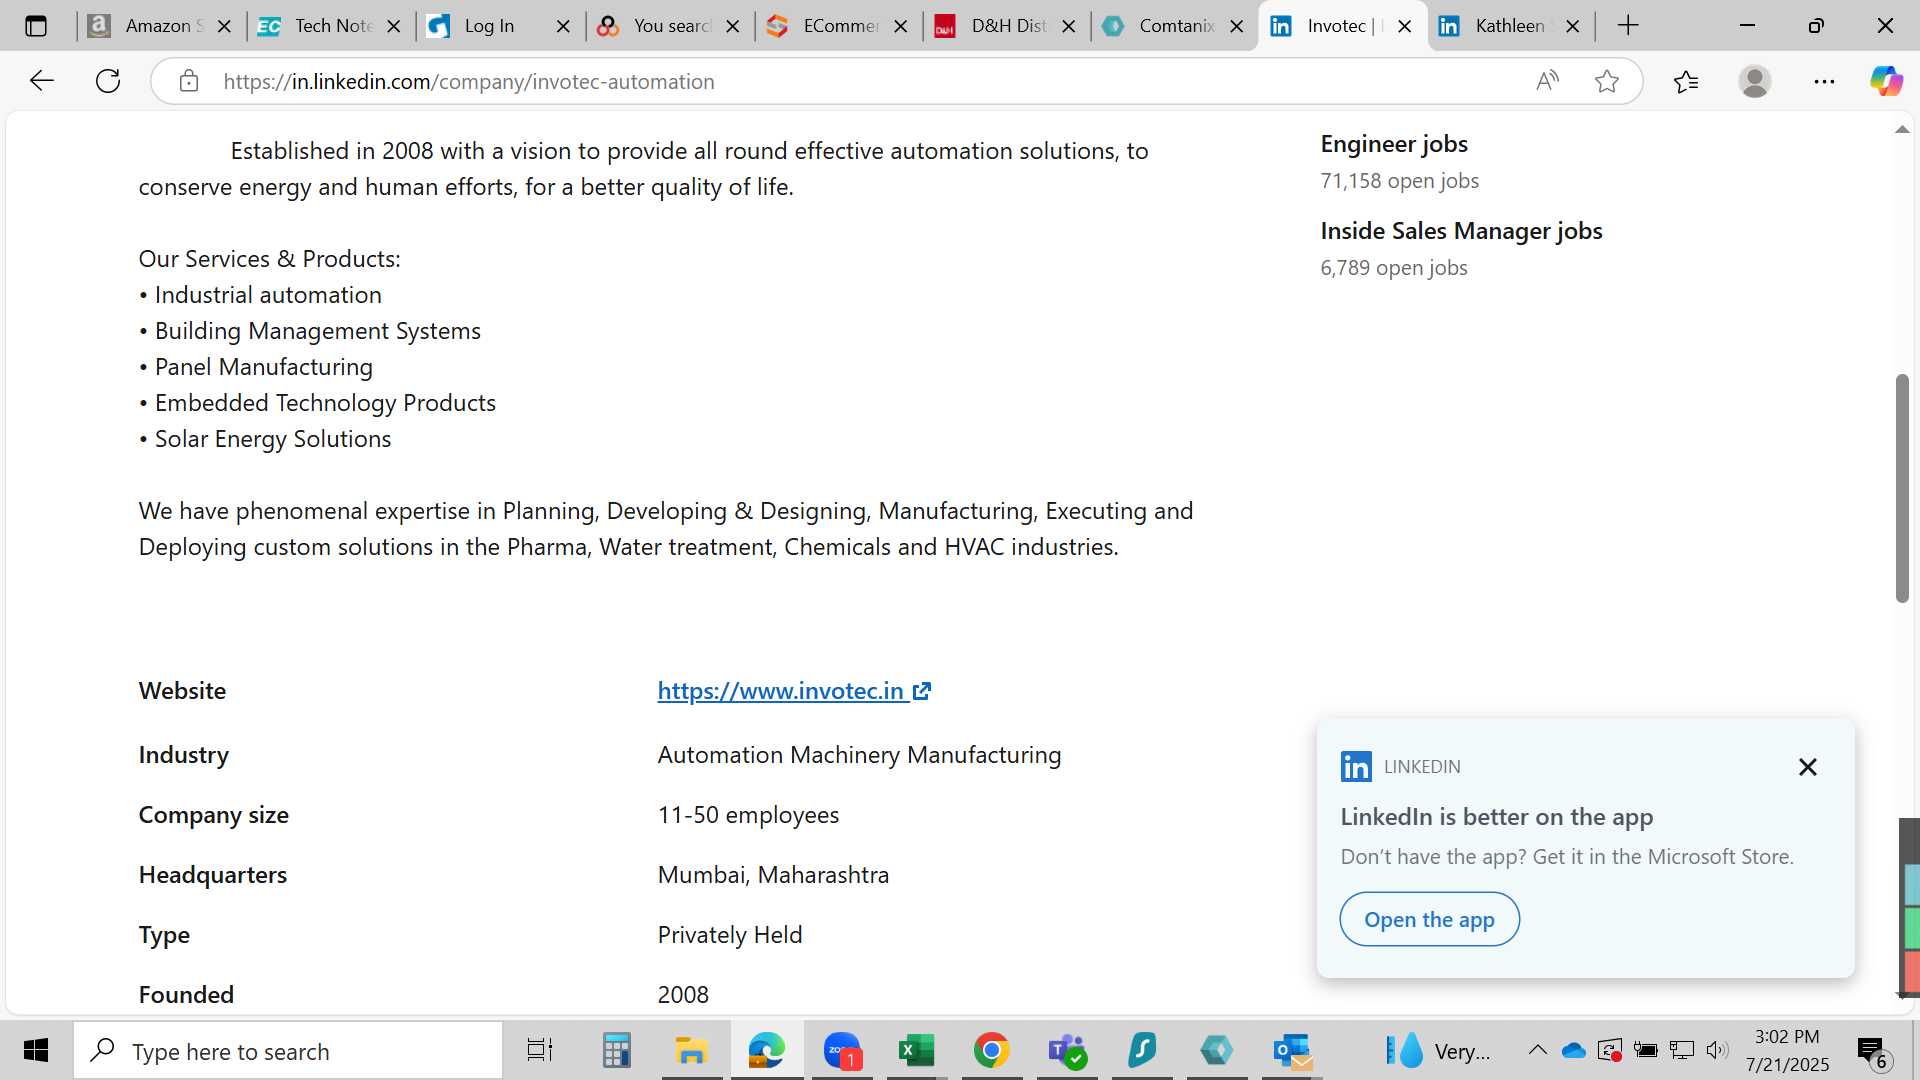This screenshot has height=1080, width=1920.
Task: Open Inside Sales Manager jobs link
Action: (x=1461, y=231)
